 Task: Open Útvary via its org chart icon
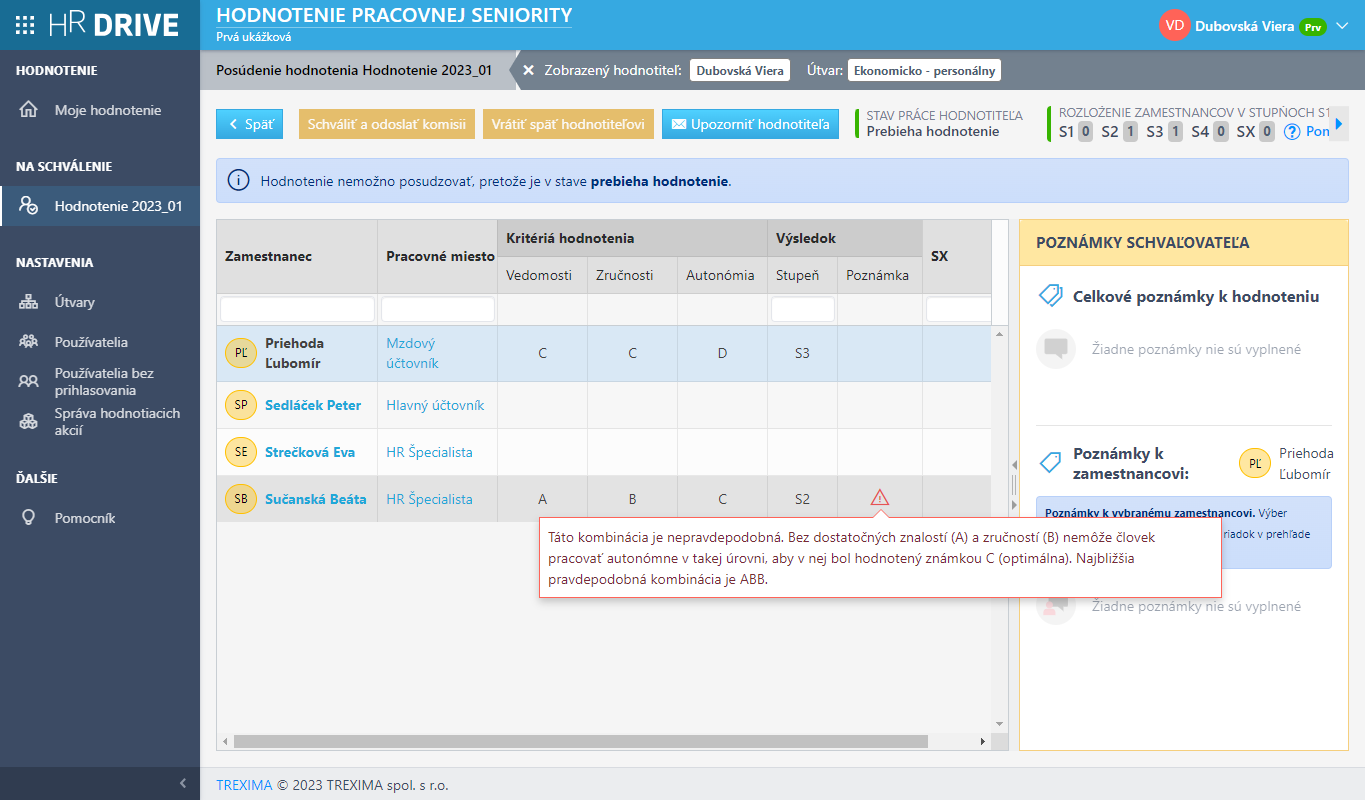tap(29, 302)
